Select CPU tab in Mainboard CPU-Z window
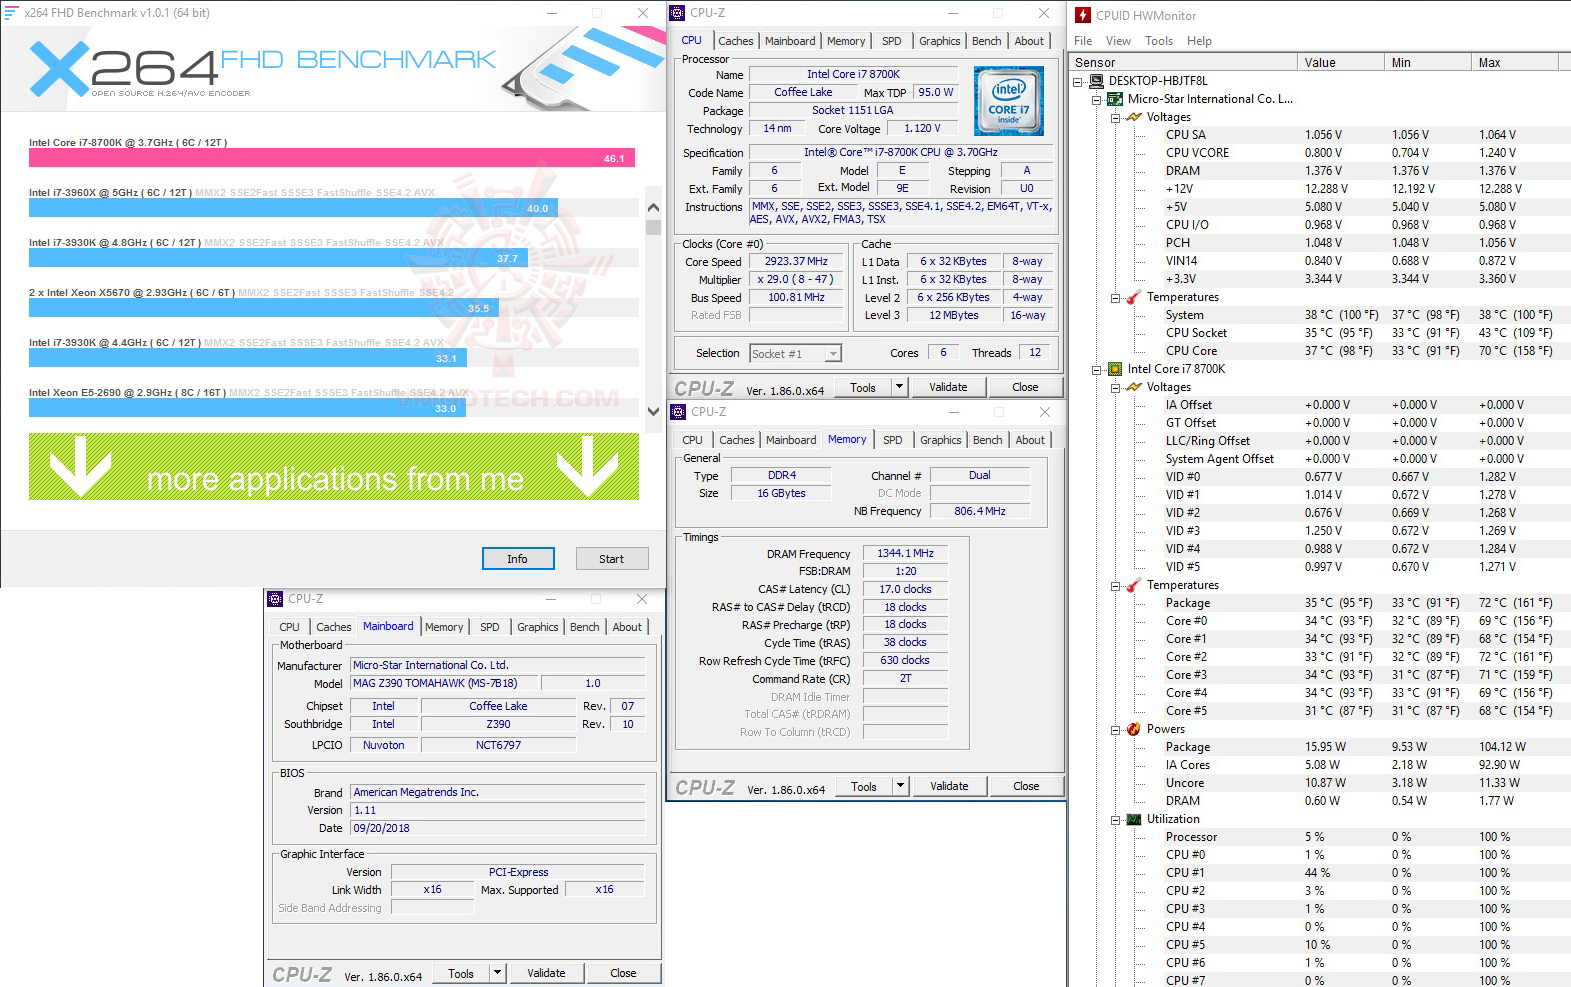Viewport: 1571px width, 987px height. (289, 627)
